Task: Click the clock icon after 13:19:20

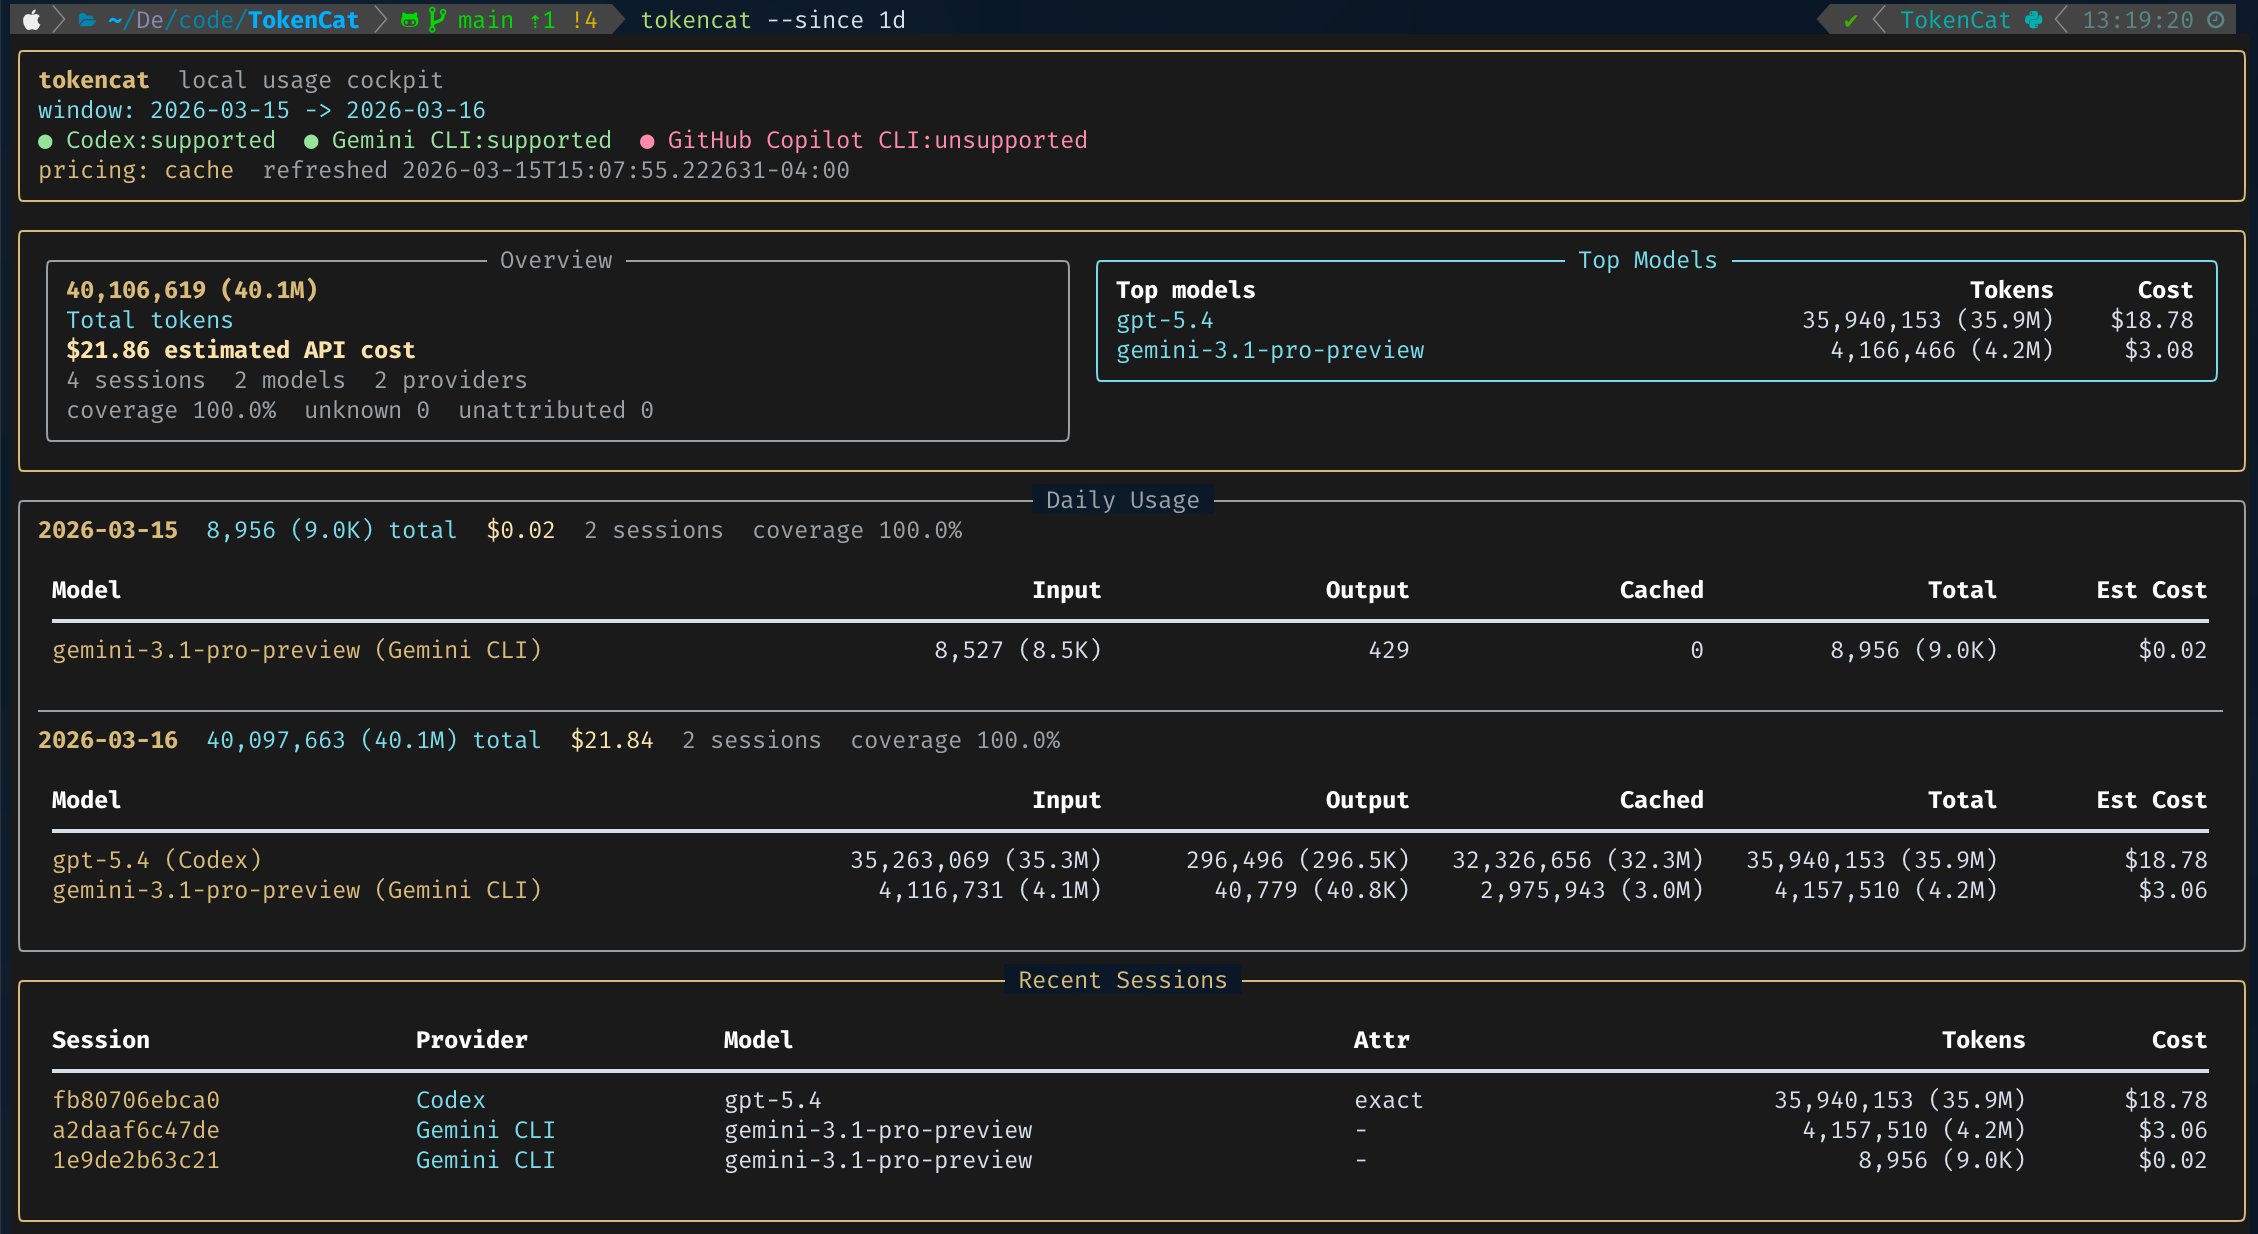Action: (x=2216, y=20)
